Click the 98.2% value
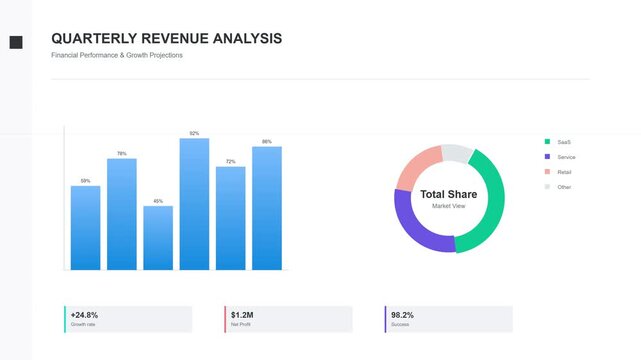 click(x=402, y=315)
